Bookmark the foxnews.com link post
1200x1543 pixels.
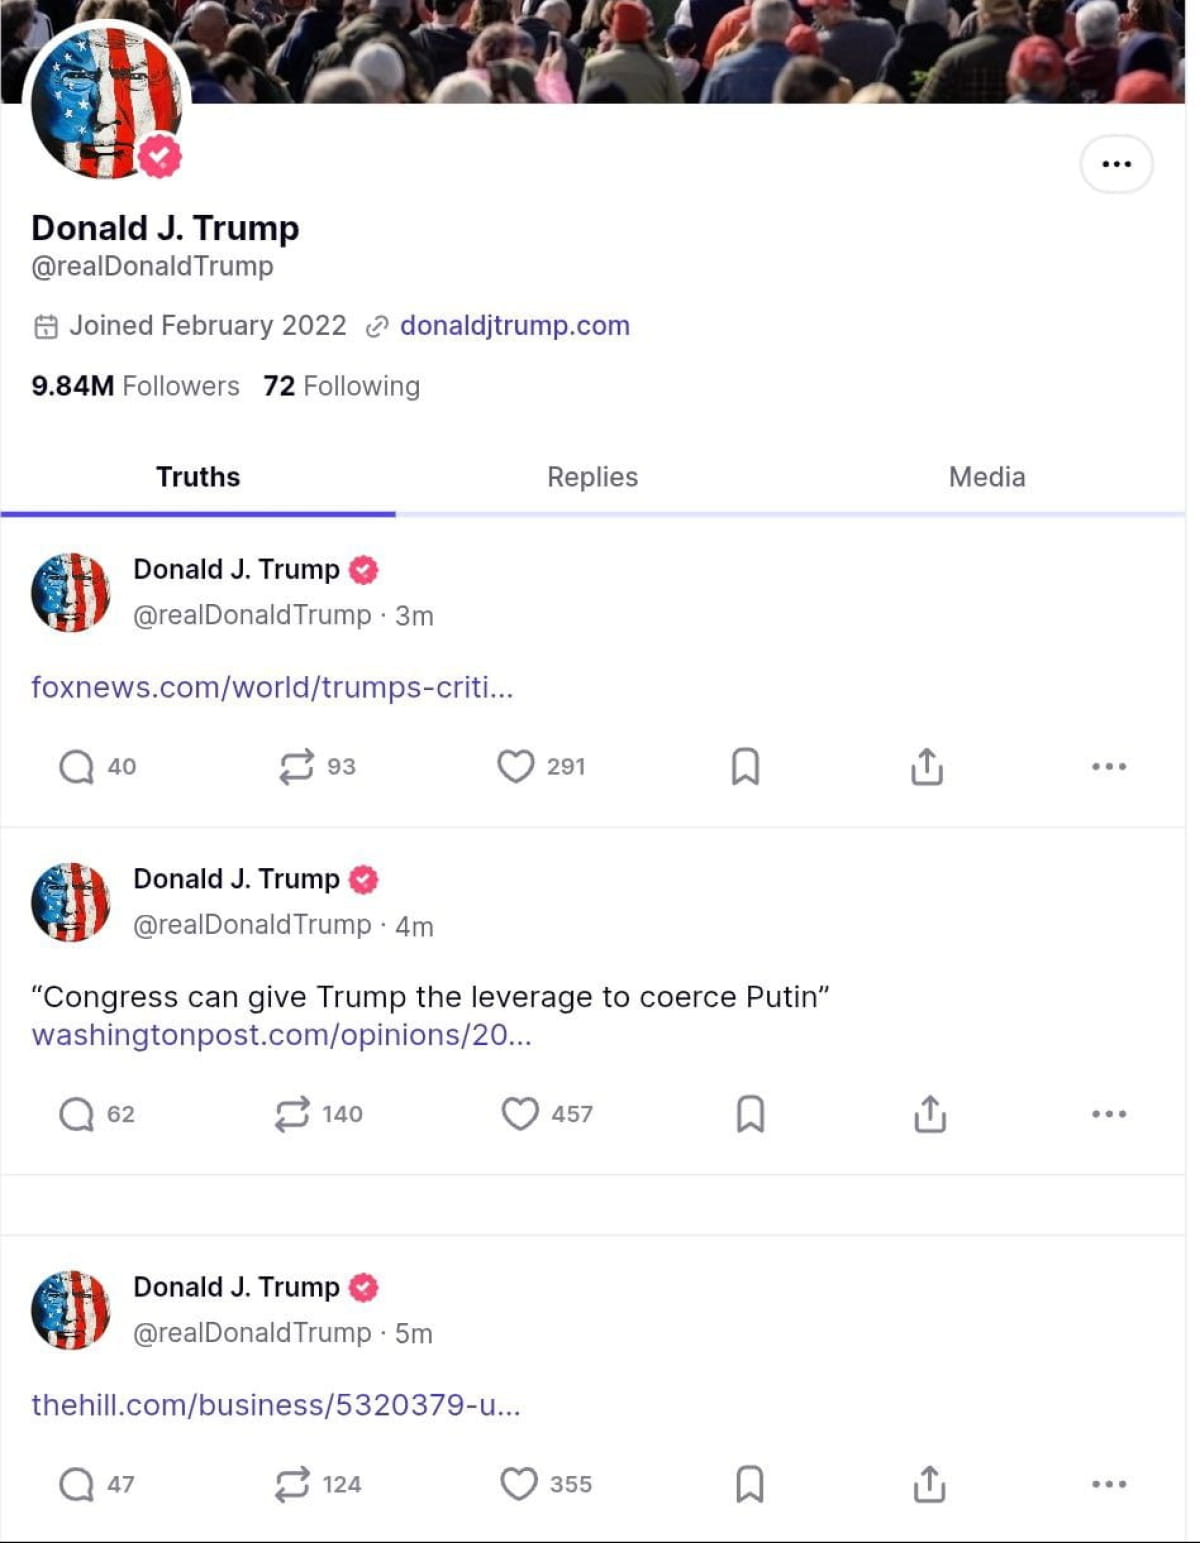pos(745,767)
